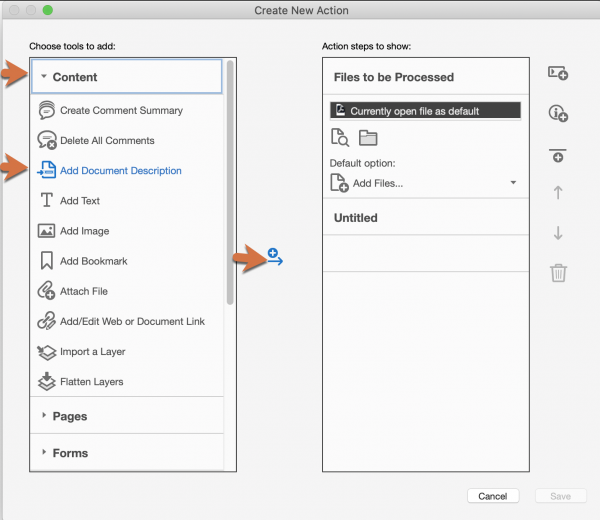Image resolution: width=600 pixels, height=520 pixels.
Task: Click the file search icon under Files to be Processed
Action: [x=340, y=138]
